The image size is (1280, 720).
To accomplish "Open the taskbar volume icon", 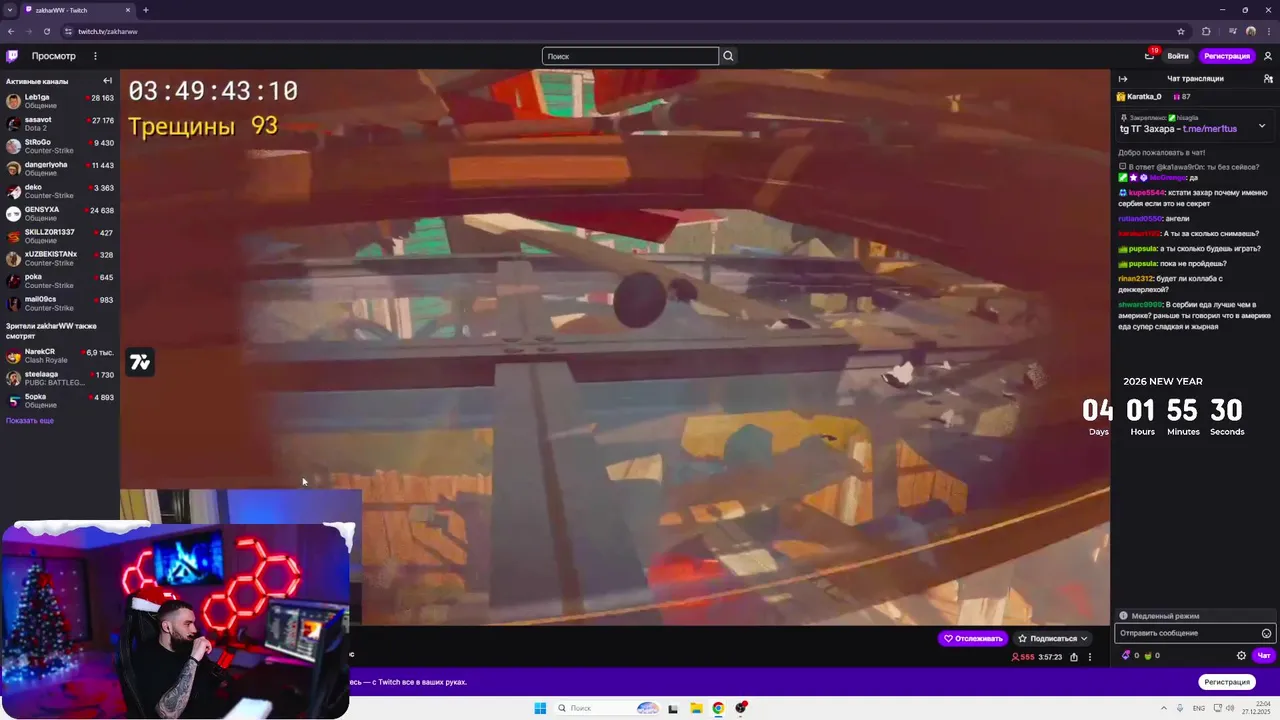I will [x=1230, y=708].
